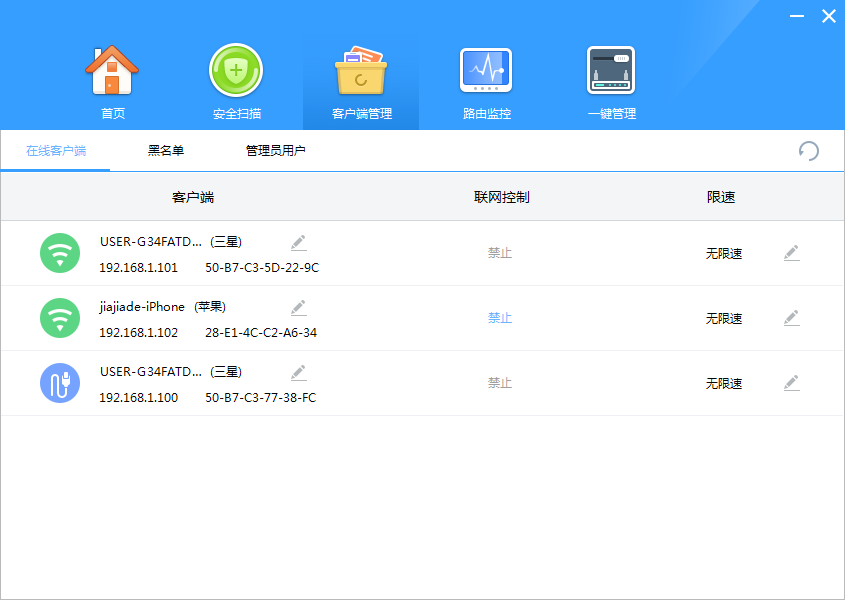Edit speed limit for 192.168.1.100
Screen dimensions: 845x600
coord(791,383)
